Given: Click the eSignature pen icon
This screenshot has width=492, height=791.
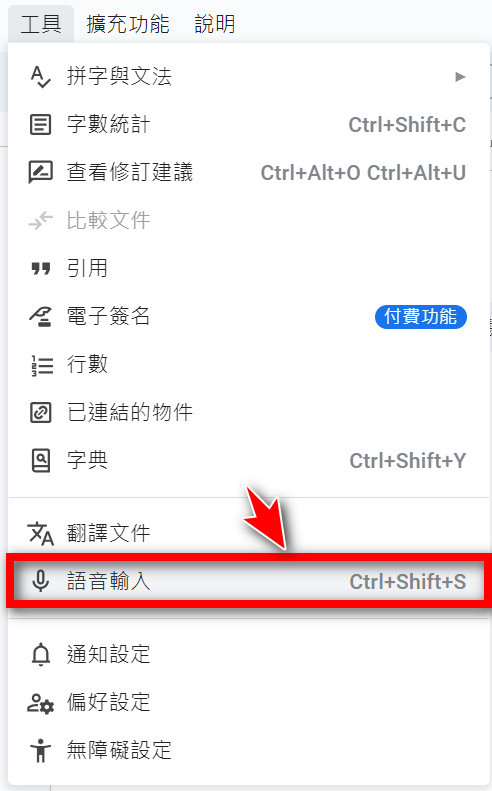Looking at the screenshot, I should point(40,316).
